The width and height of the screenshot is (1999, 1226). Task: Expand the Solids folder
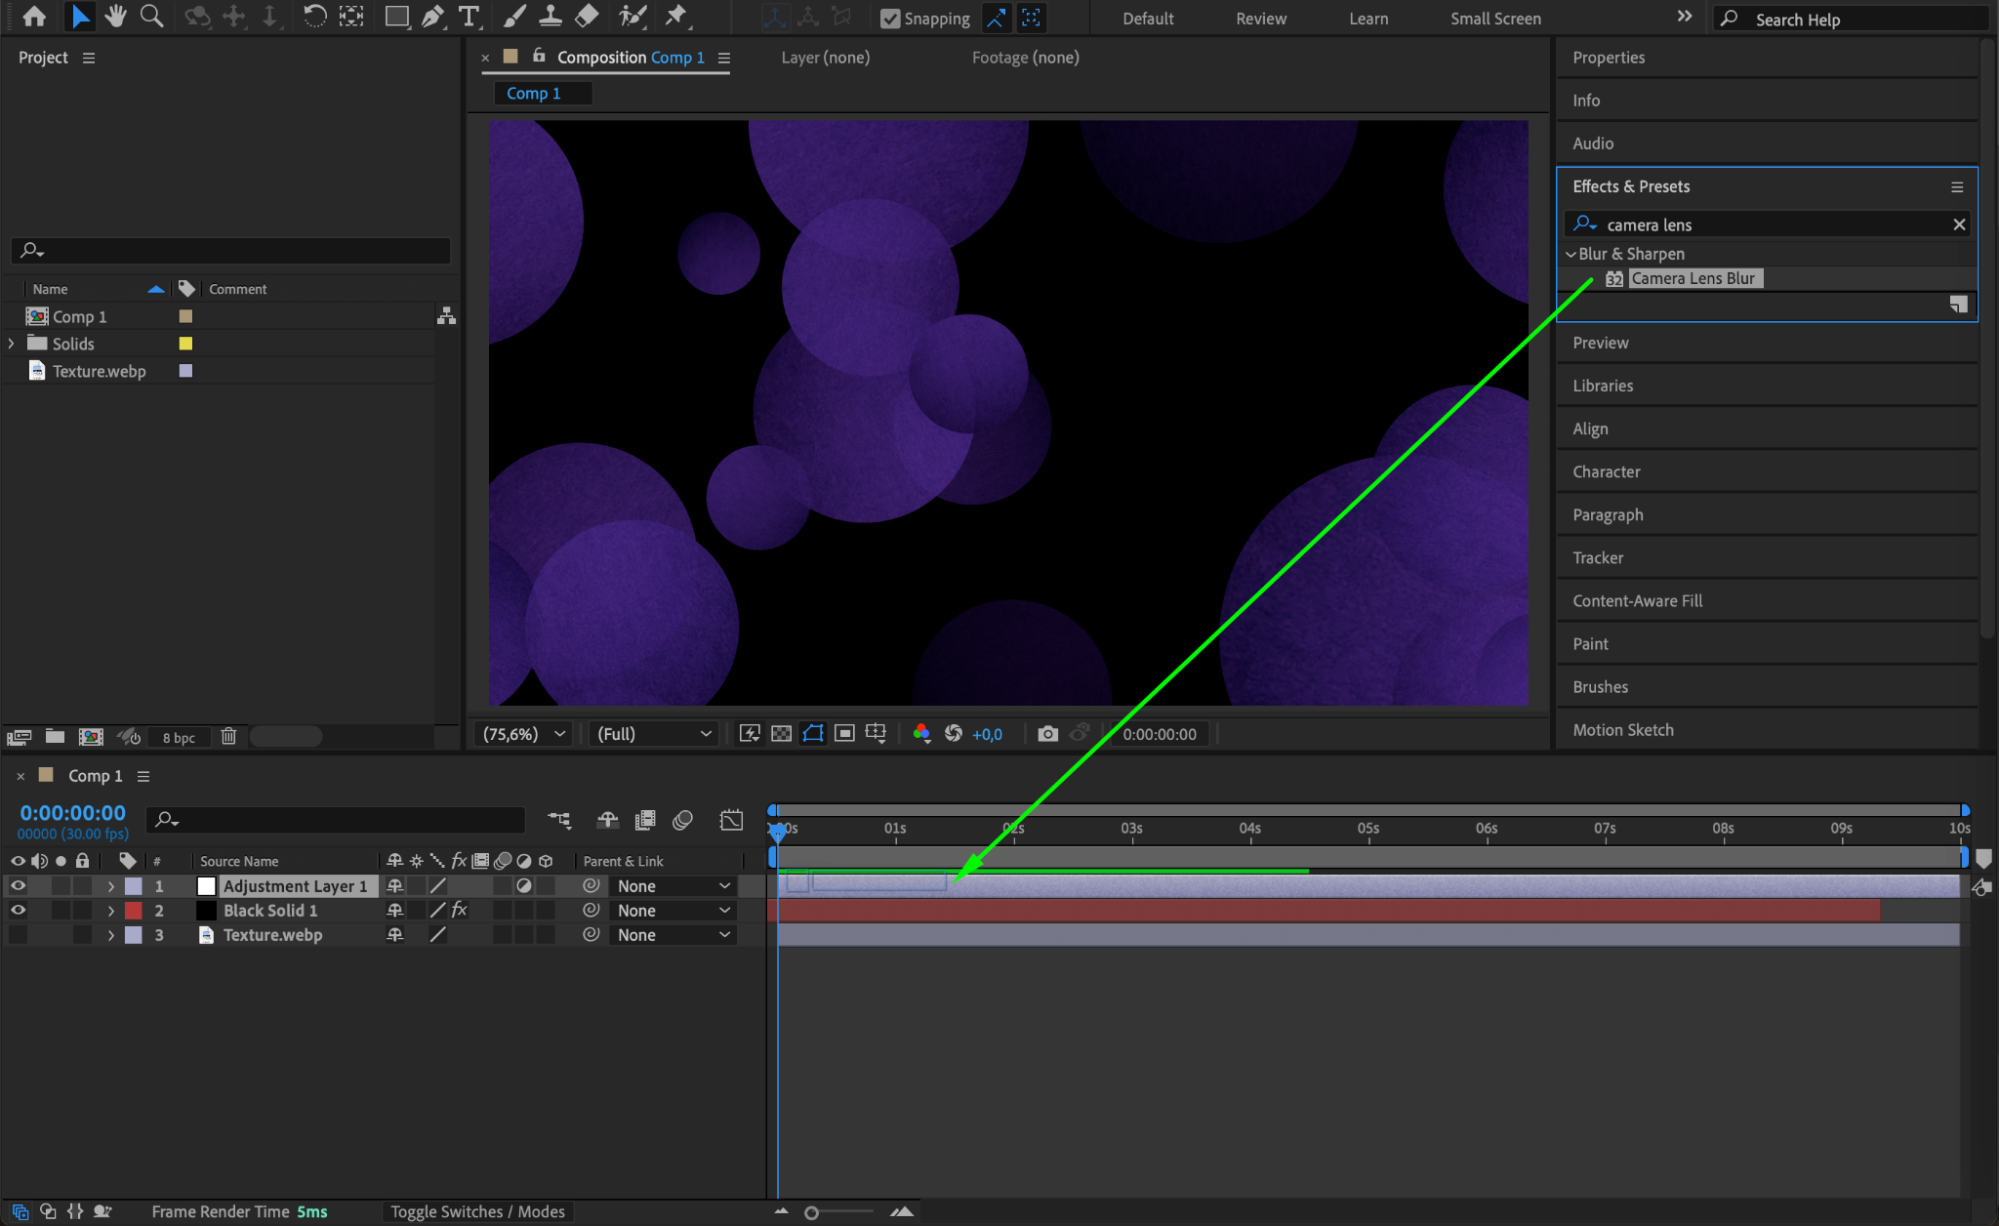pos(11,343)
